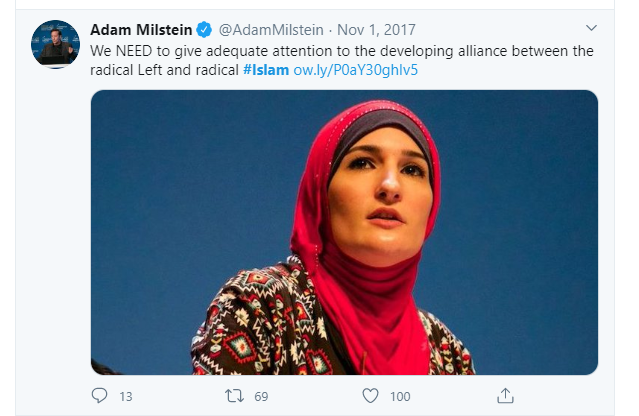639x416 pixels.
Task: Click the retweet count 69
Action: coord(261,397)
